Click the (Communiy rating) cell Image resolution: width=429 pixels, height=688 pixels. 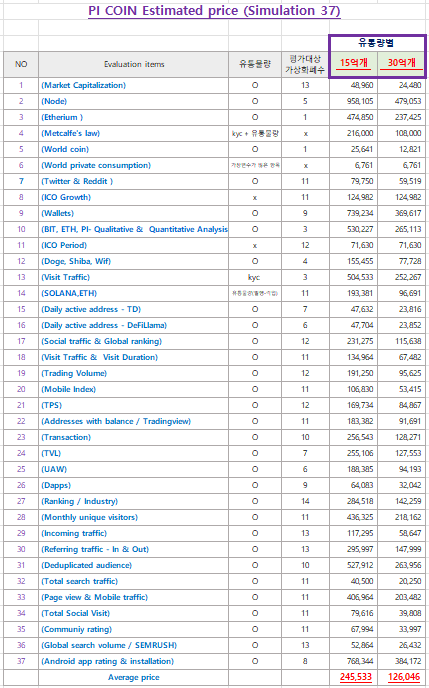[x=134, y=630]
